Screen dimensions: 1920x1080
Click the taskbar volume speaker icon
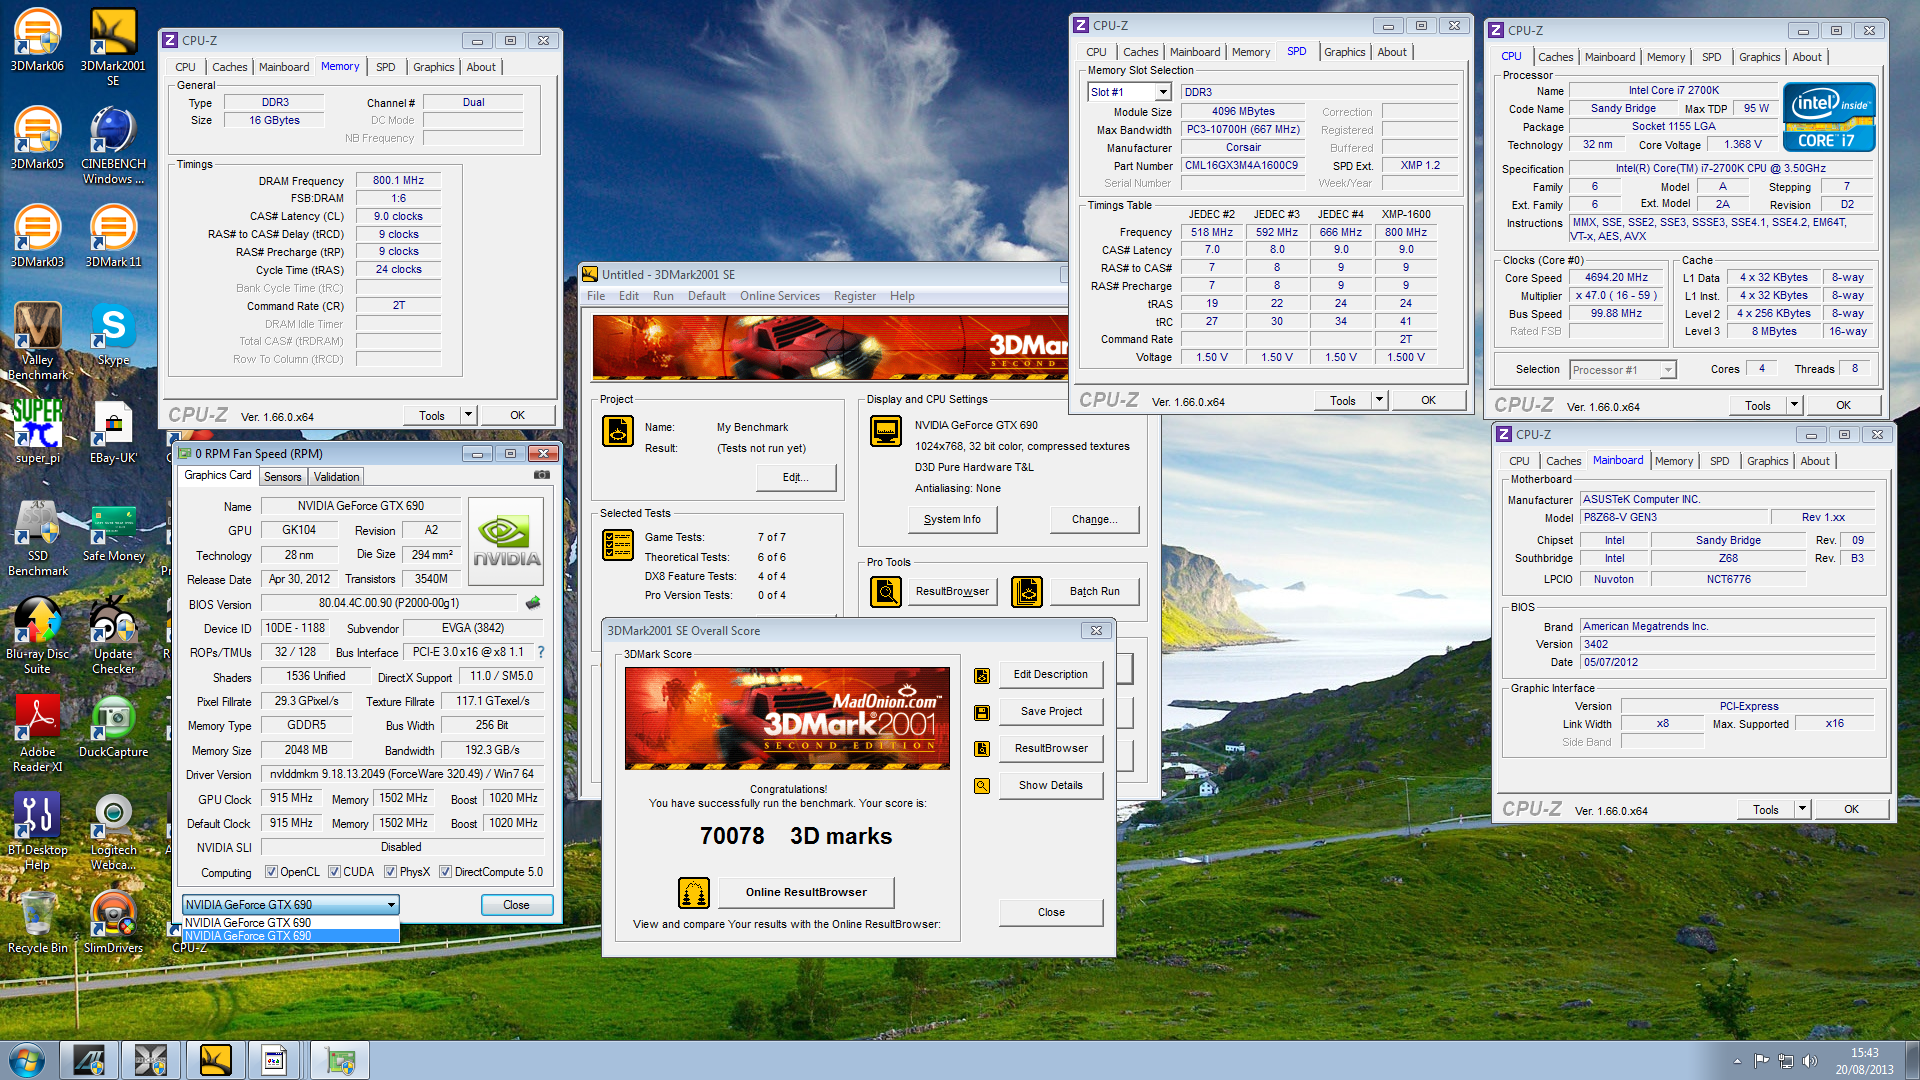point(1809,1061)
